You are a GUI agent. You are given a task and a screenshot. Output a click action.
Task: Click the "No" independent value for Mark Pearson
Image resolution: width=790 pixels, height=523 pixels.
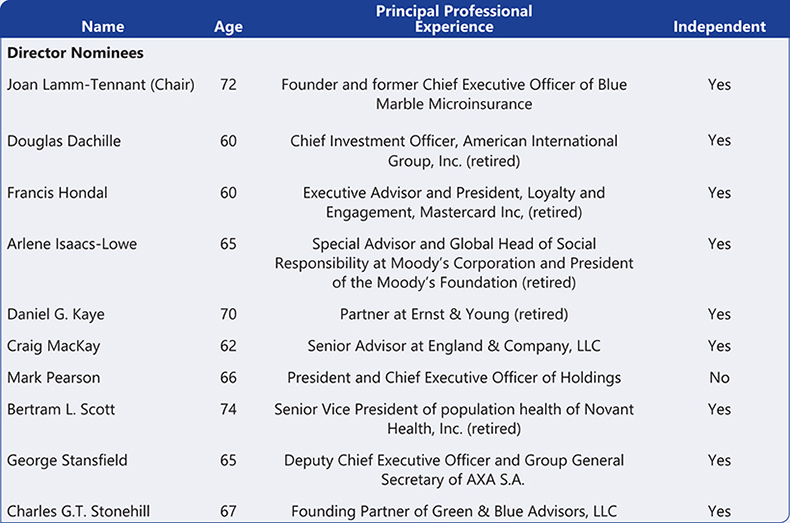pos(719,377)
